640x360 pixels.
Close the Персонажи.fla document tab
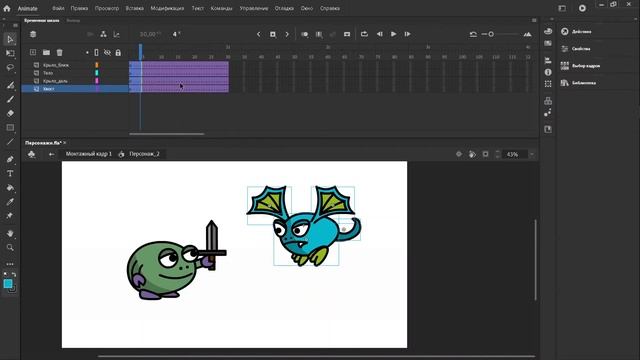click(x=65, y=143)
